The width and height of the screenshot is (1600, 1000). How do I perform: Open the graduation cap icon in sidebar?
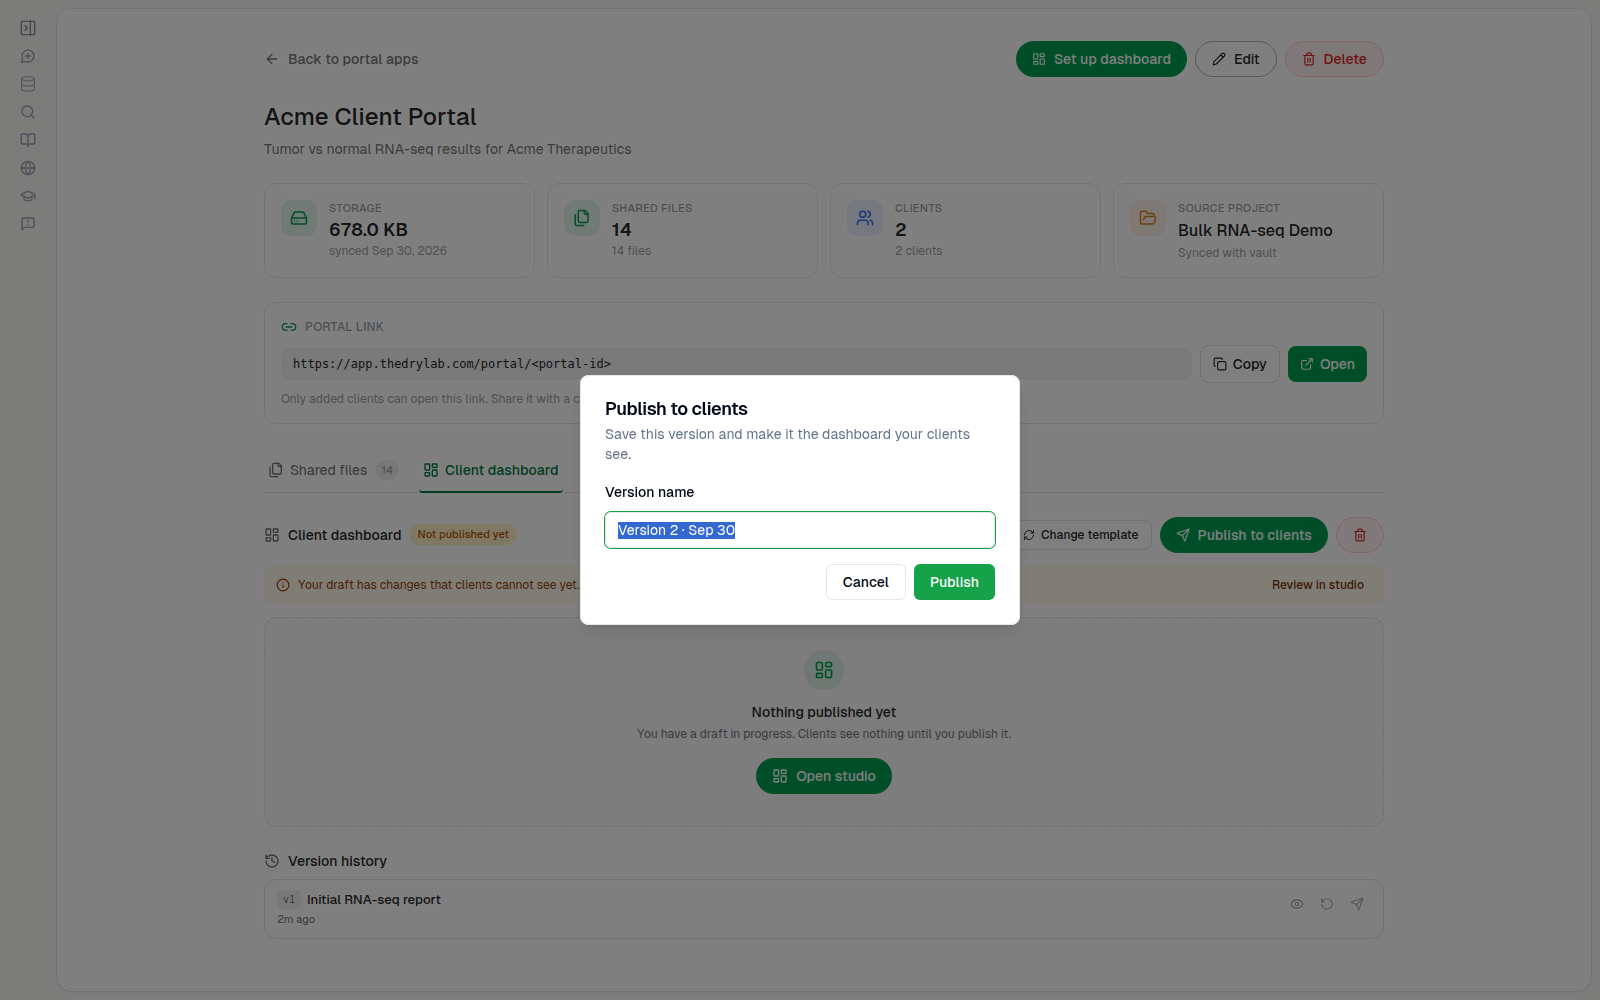tap(28, 196)
